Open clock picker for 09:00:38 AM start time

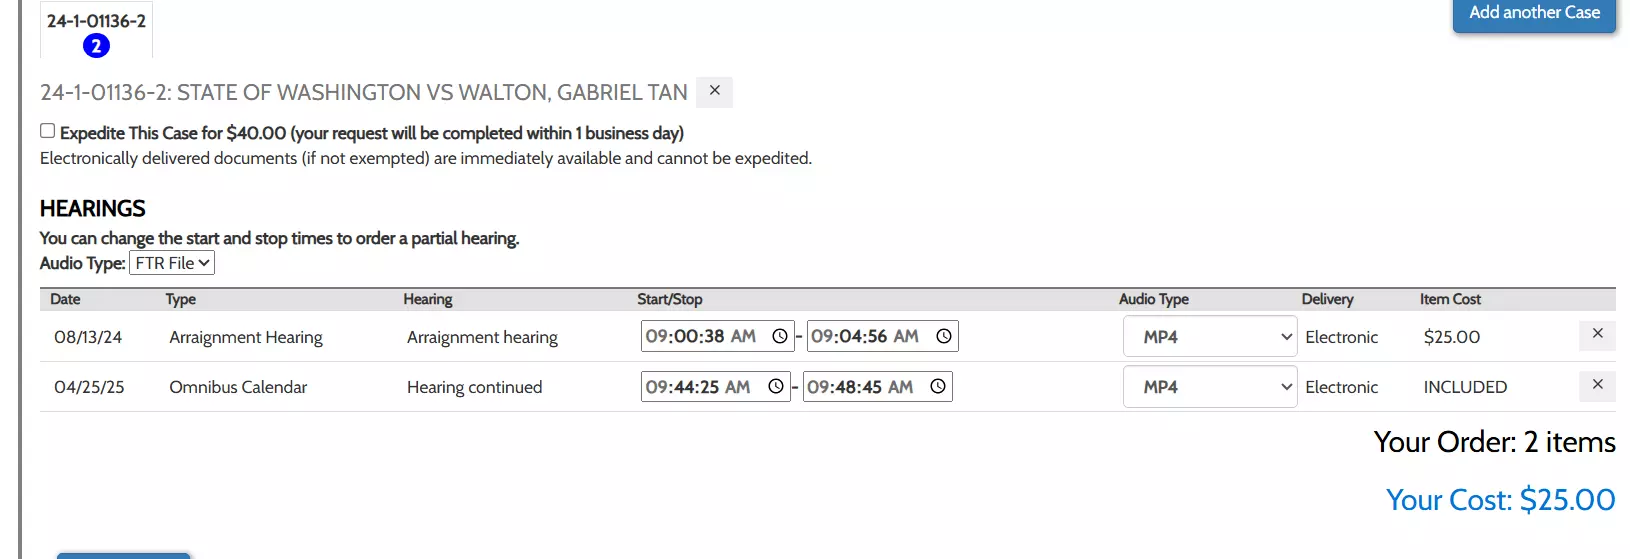pyautogui.click(x=779, y=336)
